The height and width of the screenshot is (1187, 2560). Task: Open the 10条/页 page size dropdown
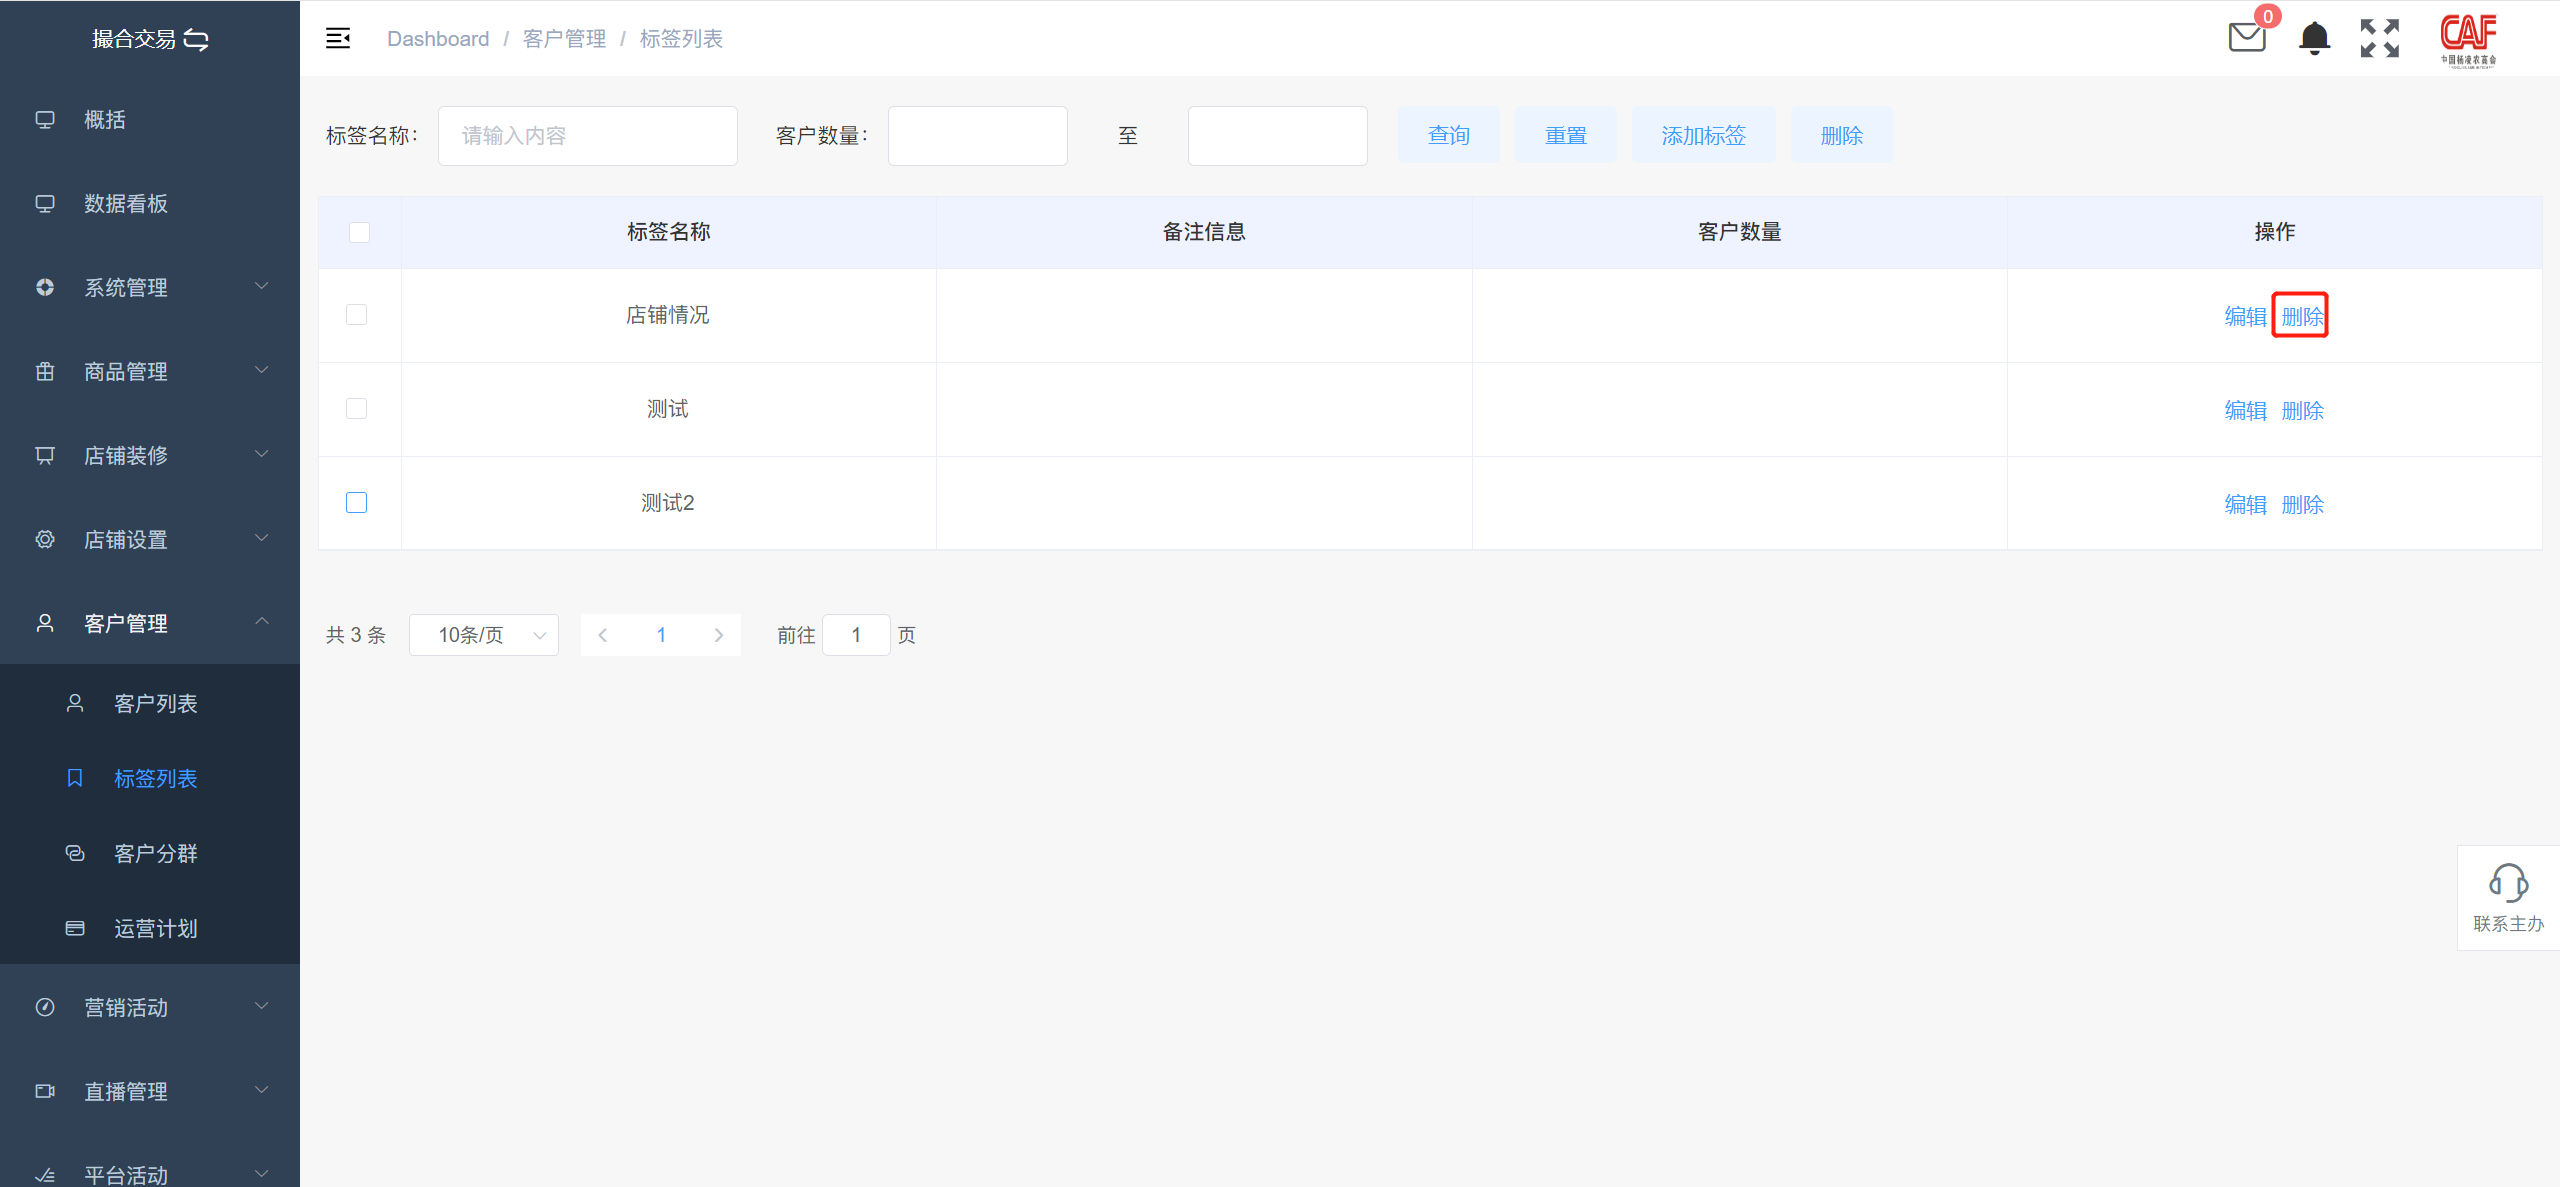[484, 635]
